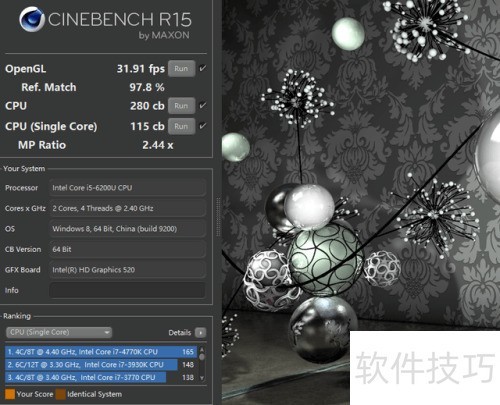The height and width of the screenshot is (405, 500).
Task: Click the brown Identical System swatch
Action: tap(61, 394)
